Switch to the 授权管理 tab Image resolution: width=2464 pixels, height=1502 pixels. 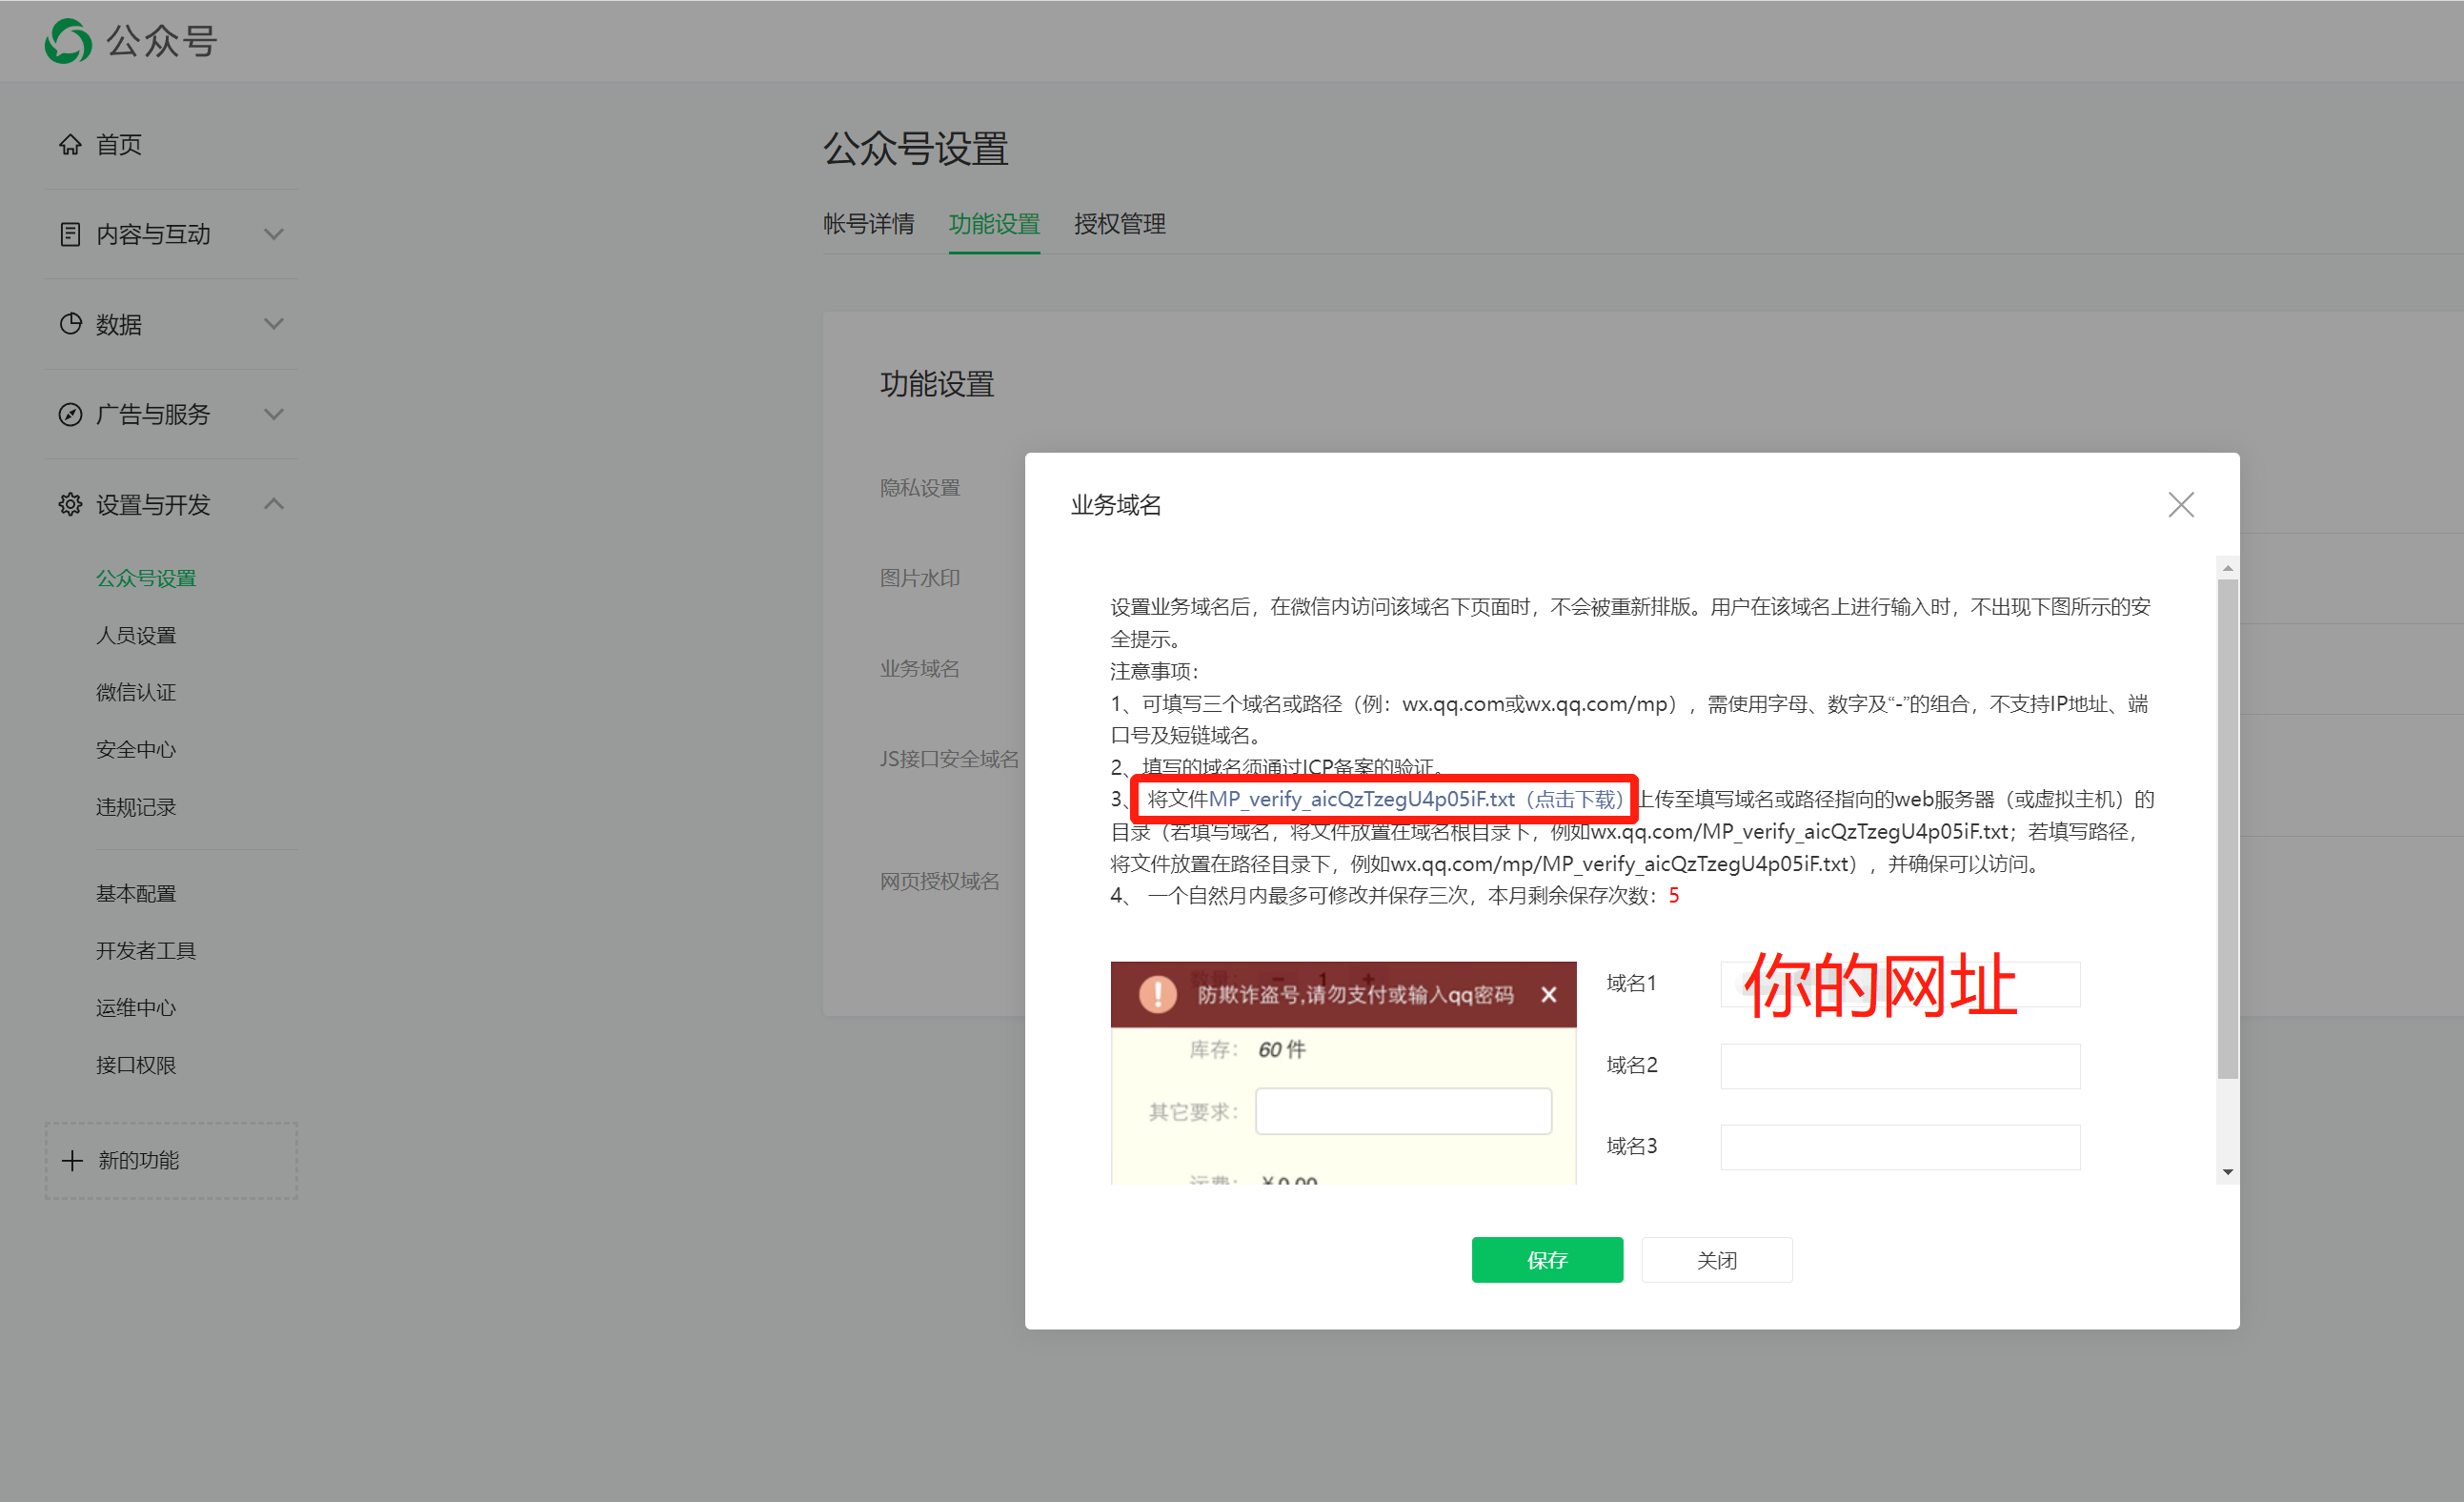[x=1120, y=224]
